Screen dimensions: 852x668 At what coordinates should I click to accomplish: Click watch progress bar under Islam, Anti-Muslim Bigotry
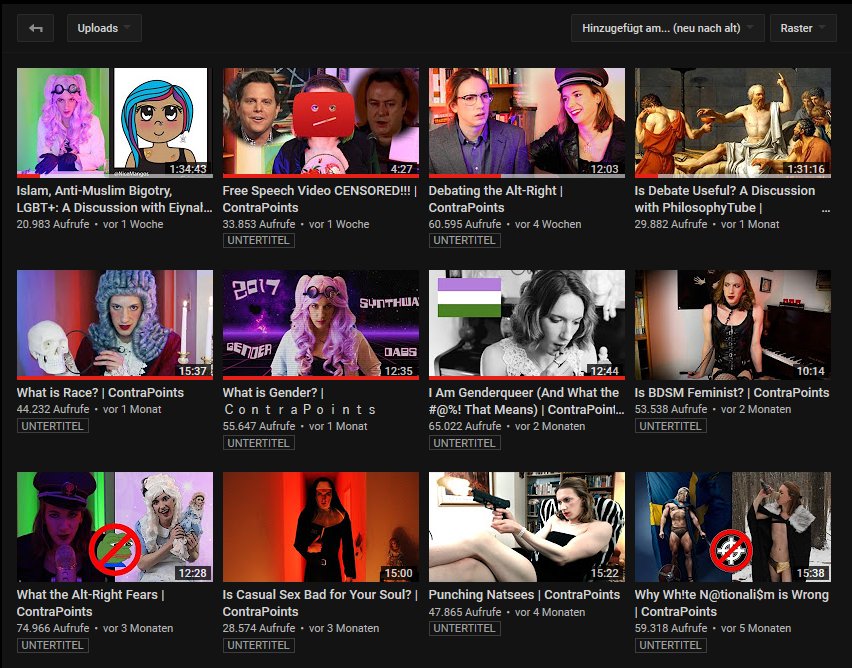click(115, 176)
